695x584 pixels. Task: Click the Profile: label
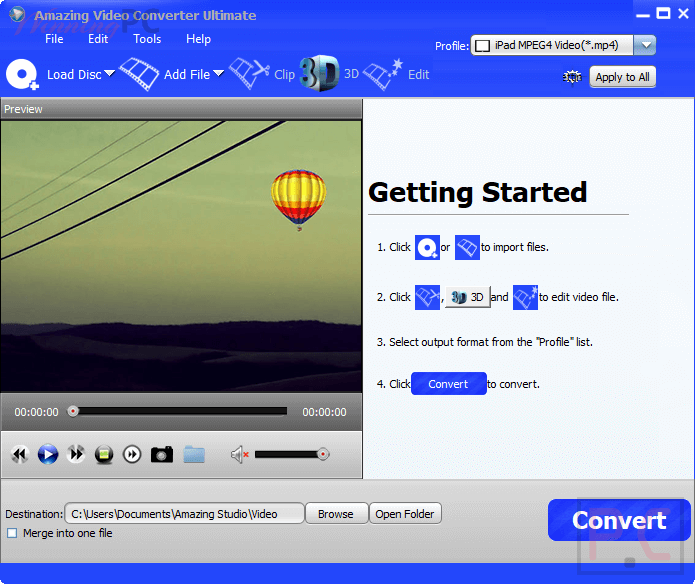coord(452,46)
